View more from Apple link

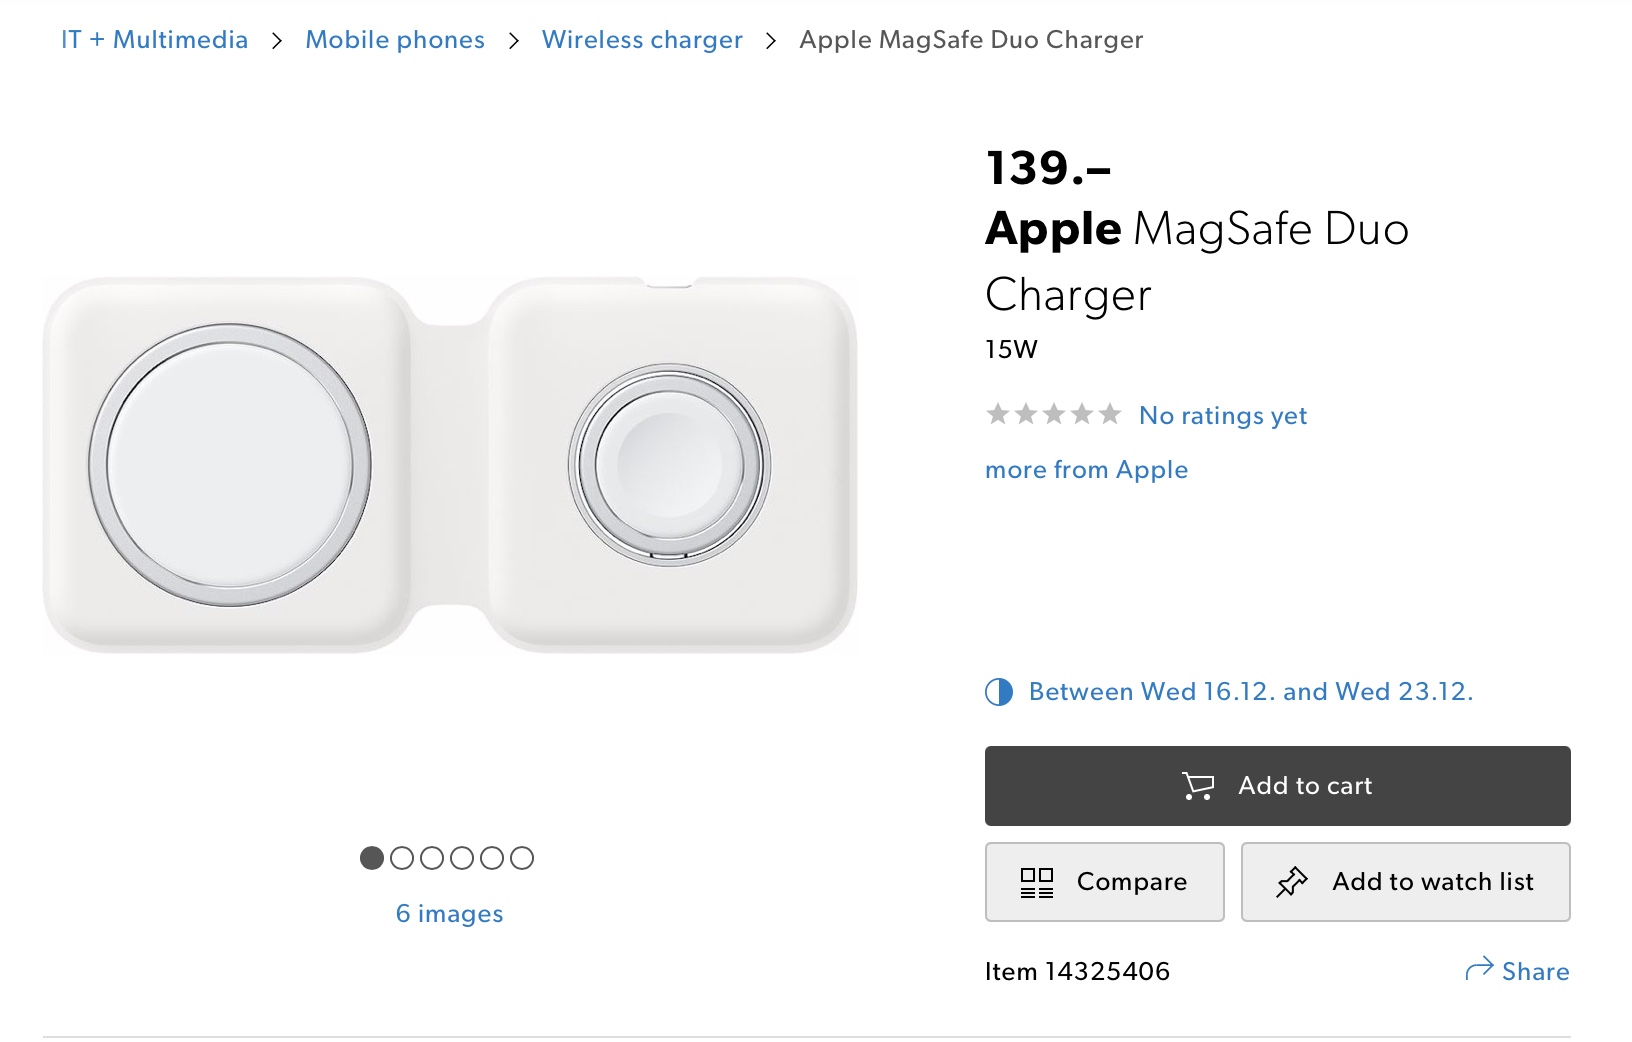click(1086, 470)
